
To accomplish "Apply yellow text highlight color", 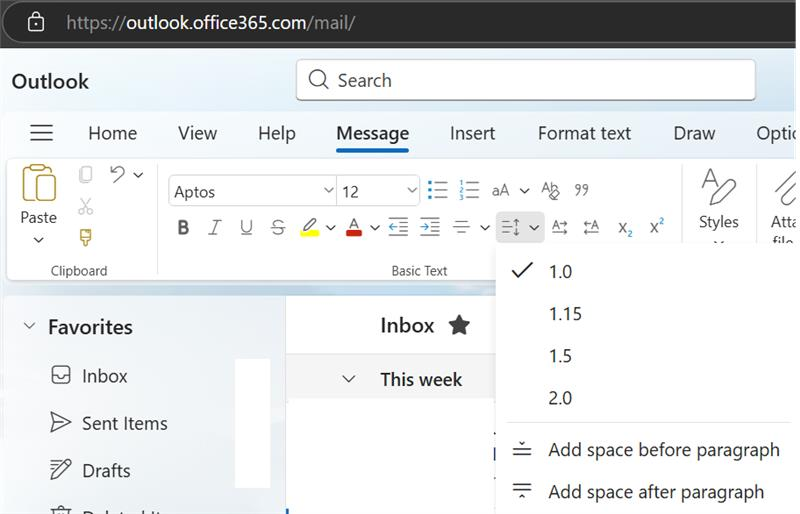I will (x=310, y=227).
